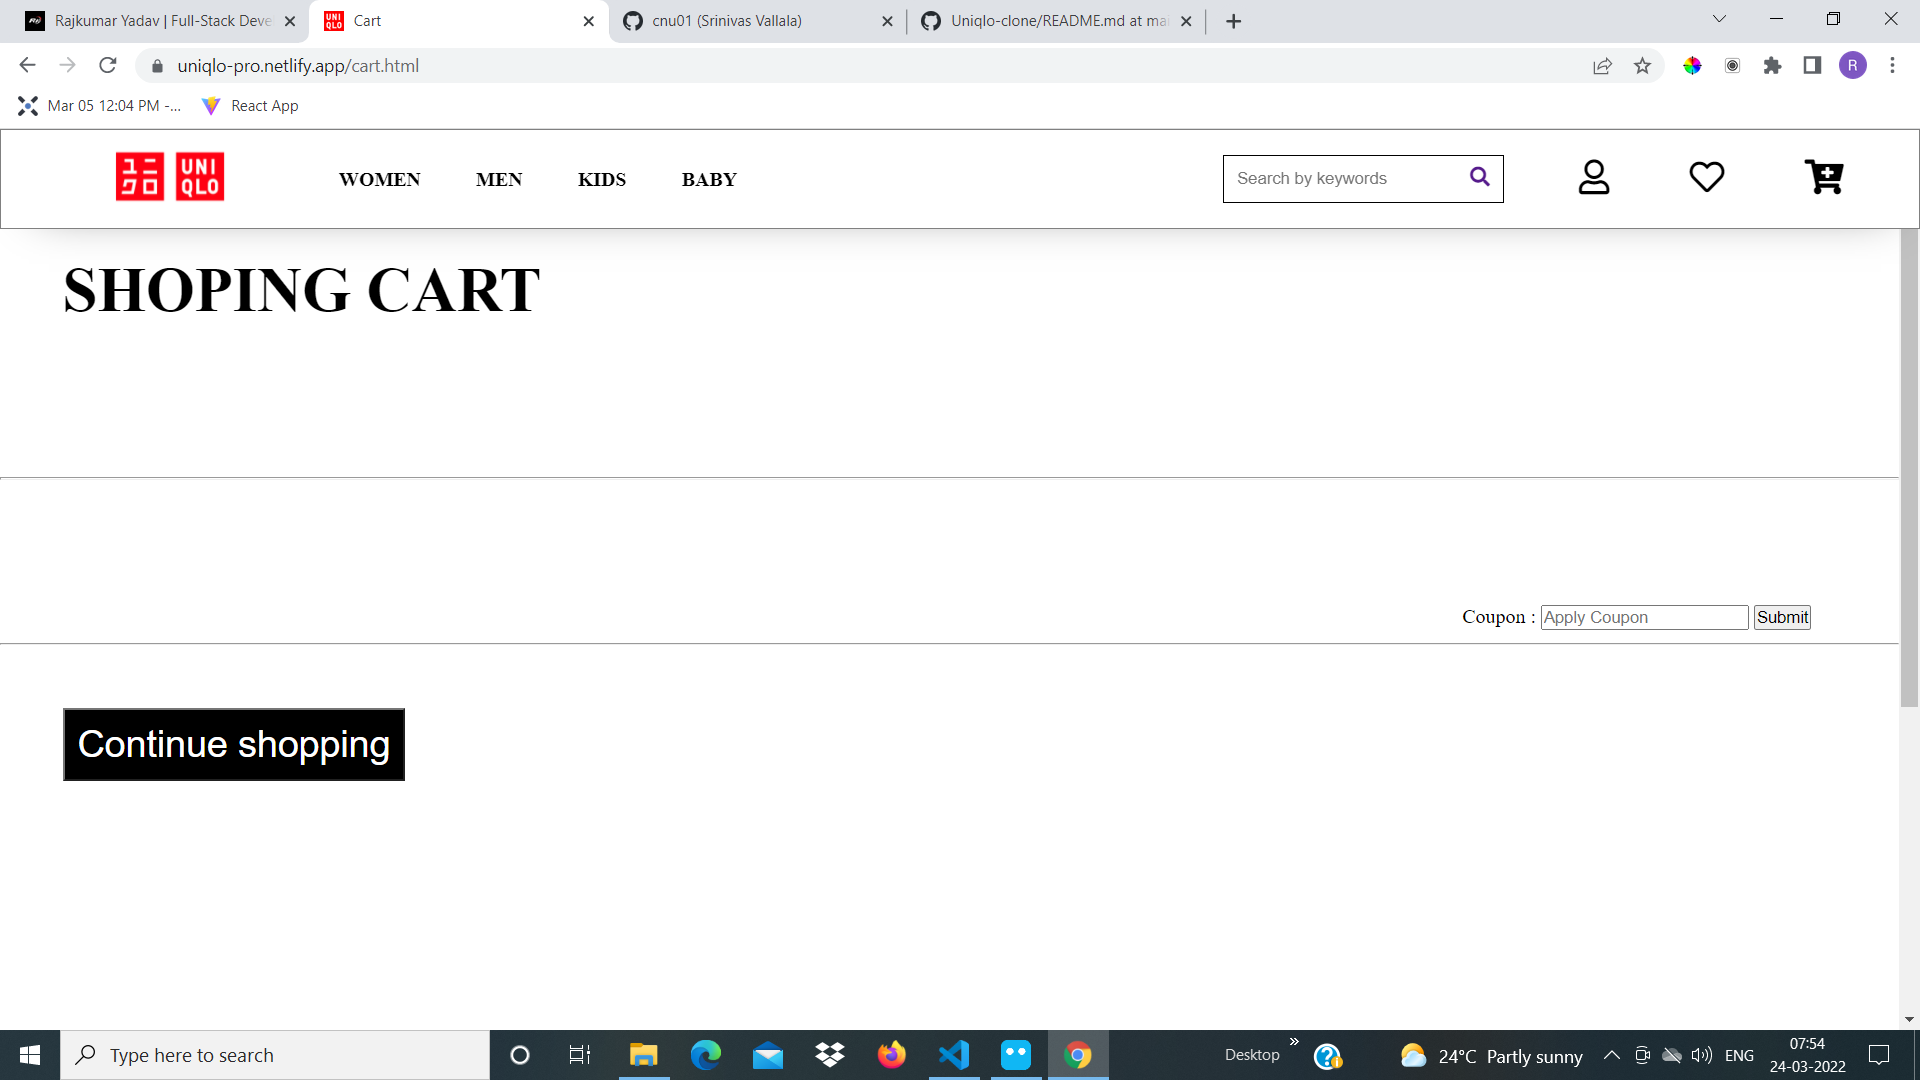Open the WOMEN category menu
Image resolution: width=1920 pixels, height=1080 pixels.
pyautogui.click(x=379, y=180)
